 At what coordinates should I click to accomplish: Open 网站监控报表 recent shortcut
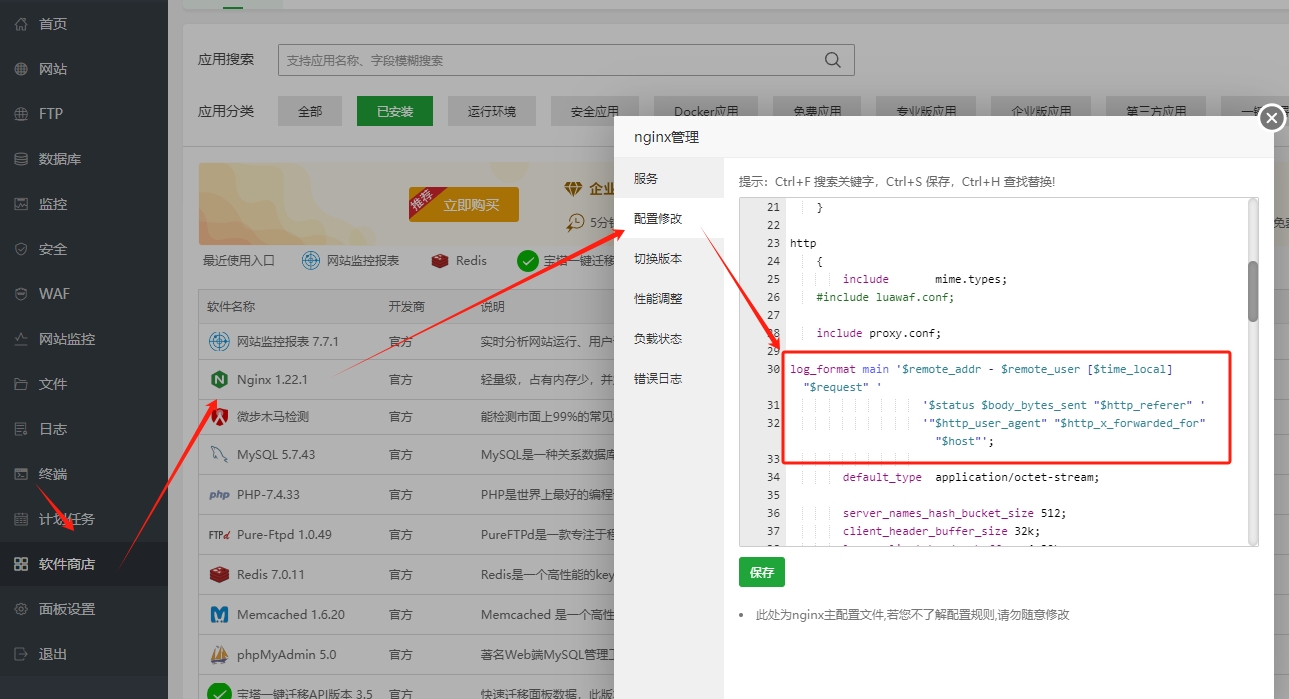click(x=351, y=260)
